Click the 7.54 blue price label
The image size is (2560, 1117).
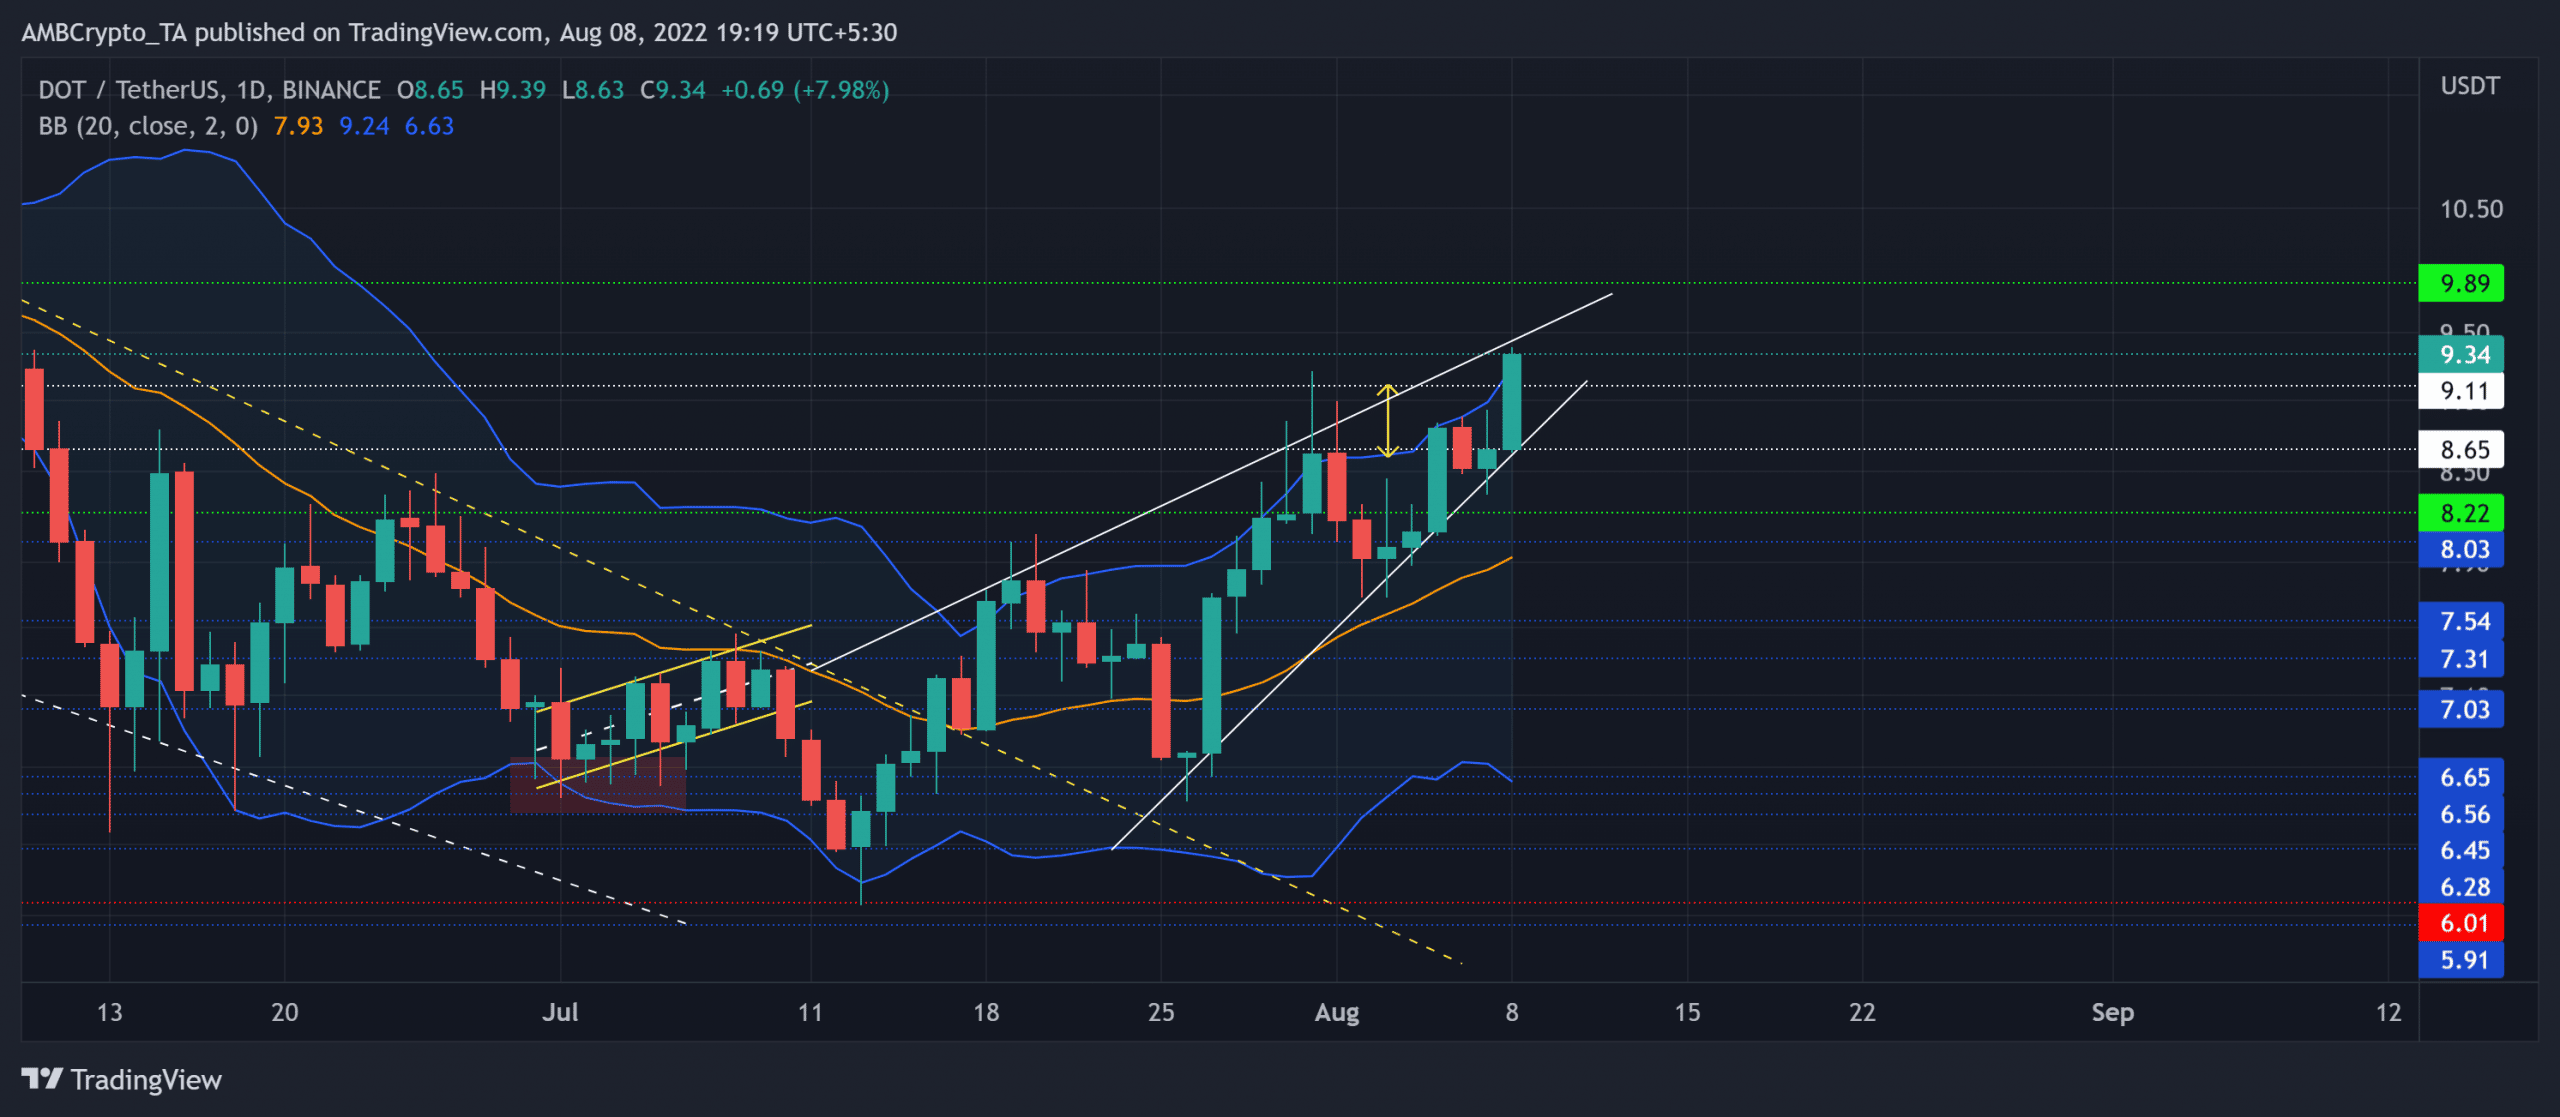point(2461,621)
